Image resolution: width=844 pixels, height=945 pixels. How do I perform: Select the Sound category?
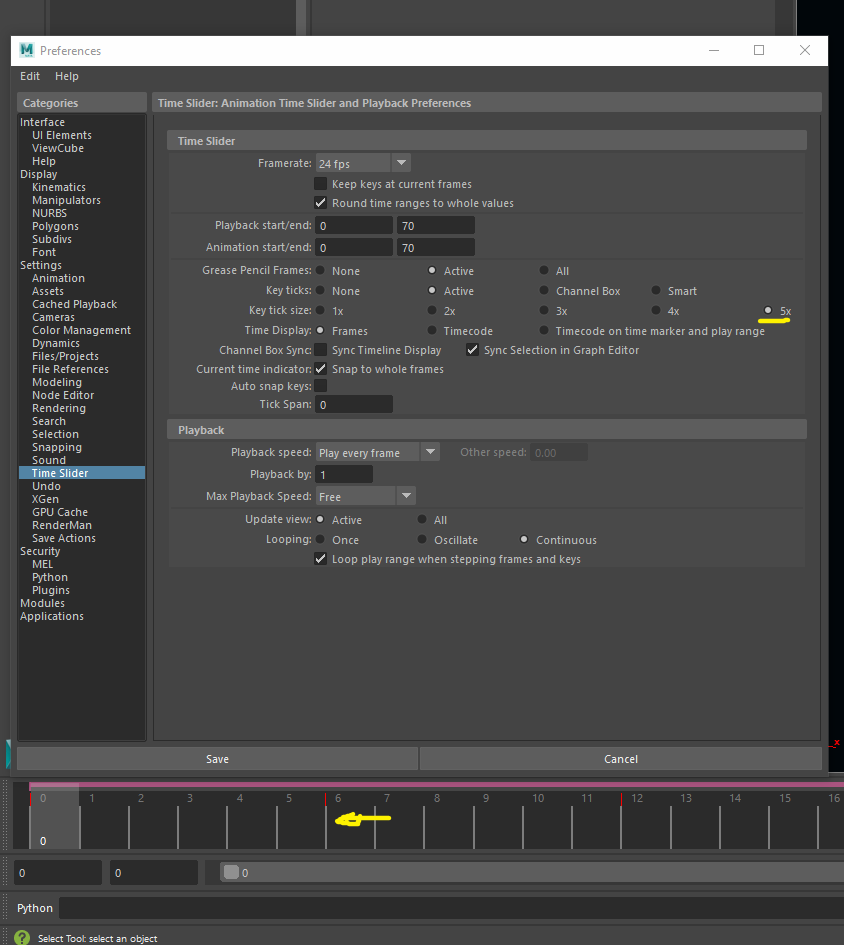49,460
